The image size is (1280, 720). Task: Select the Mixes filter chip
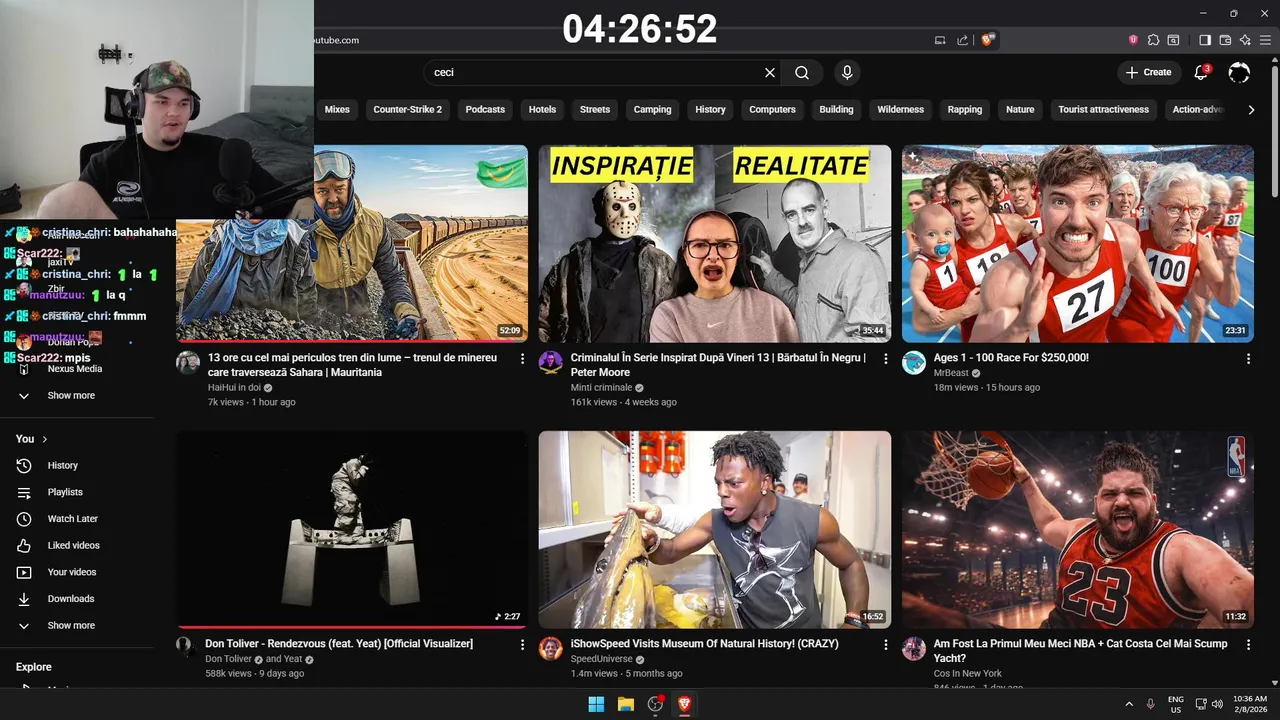coord(337,109)
